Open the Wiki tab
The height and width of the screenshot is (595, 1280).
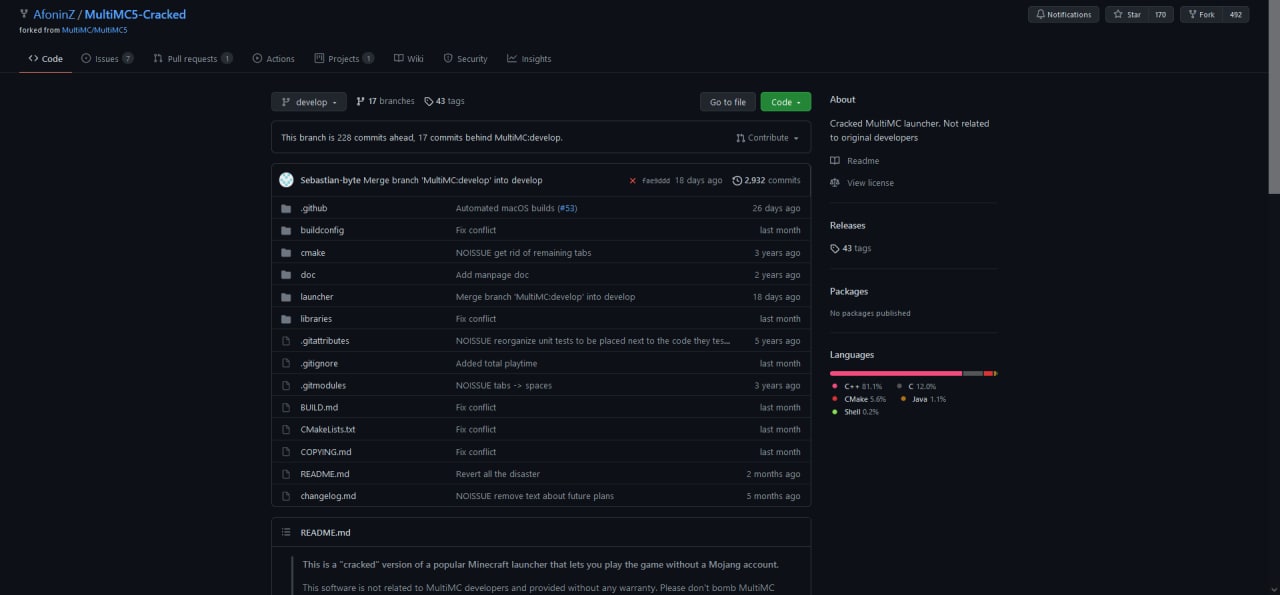pos(409,59)
